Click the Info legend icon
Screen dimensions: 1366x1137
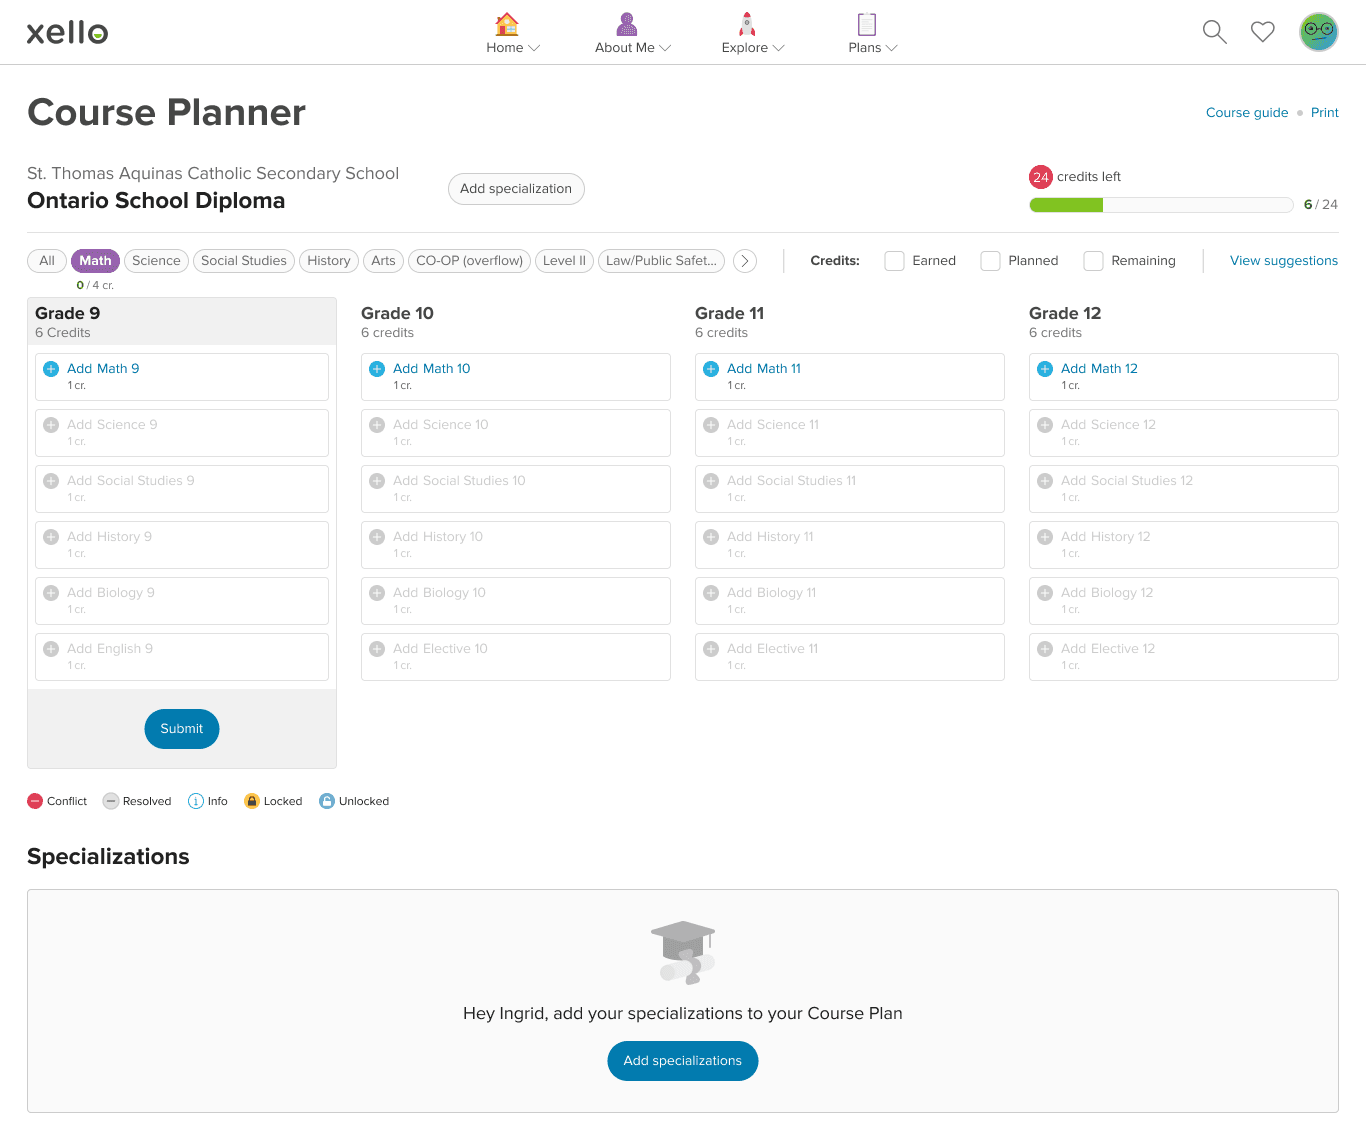[196, 801]
